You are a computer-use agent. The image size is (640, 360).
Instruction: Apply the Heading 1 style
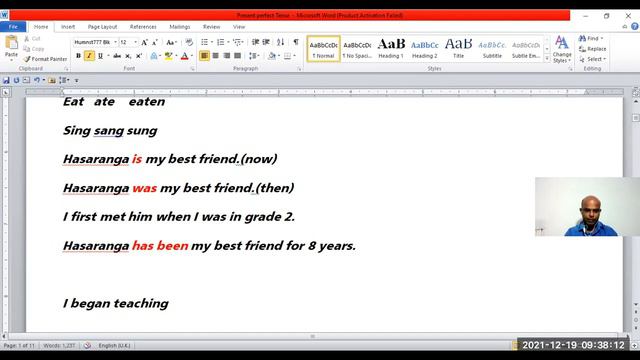click(391, 49)
